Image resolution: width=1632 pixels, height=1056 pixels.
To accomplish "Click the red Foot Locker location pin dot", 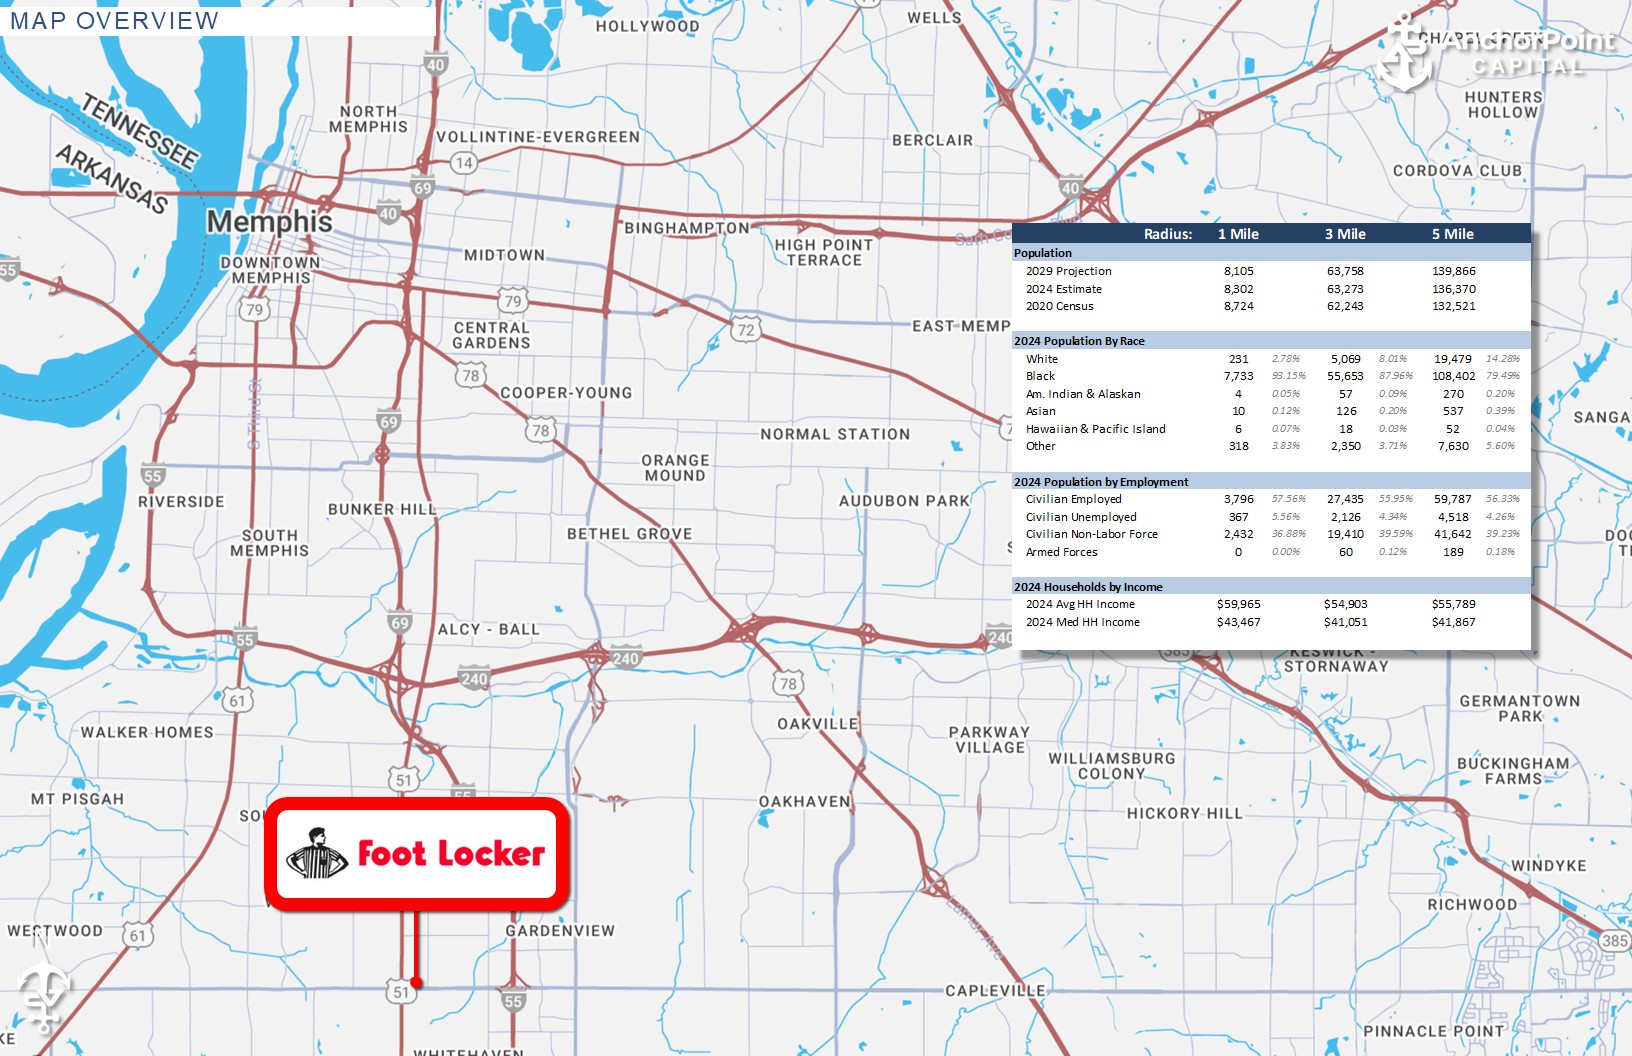I will point(416,983).
